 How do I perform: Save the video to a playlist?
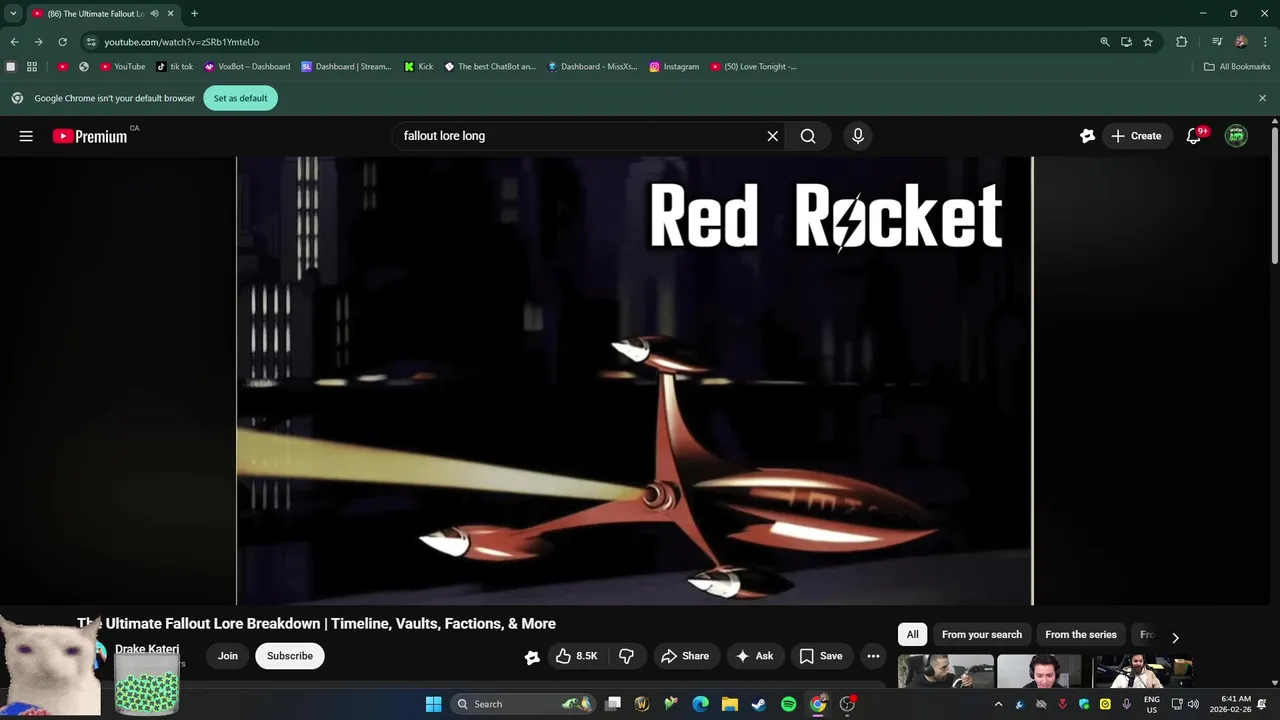[x=821, y=656]
